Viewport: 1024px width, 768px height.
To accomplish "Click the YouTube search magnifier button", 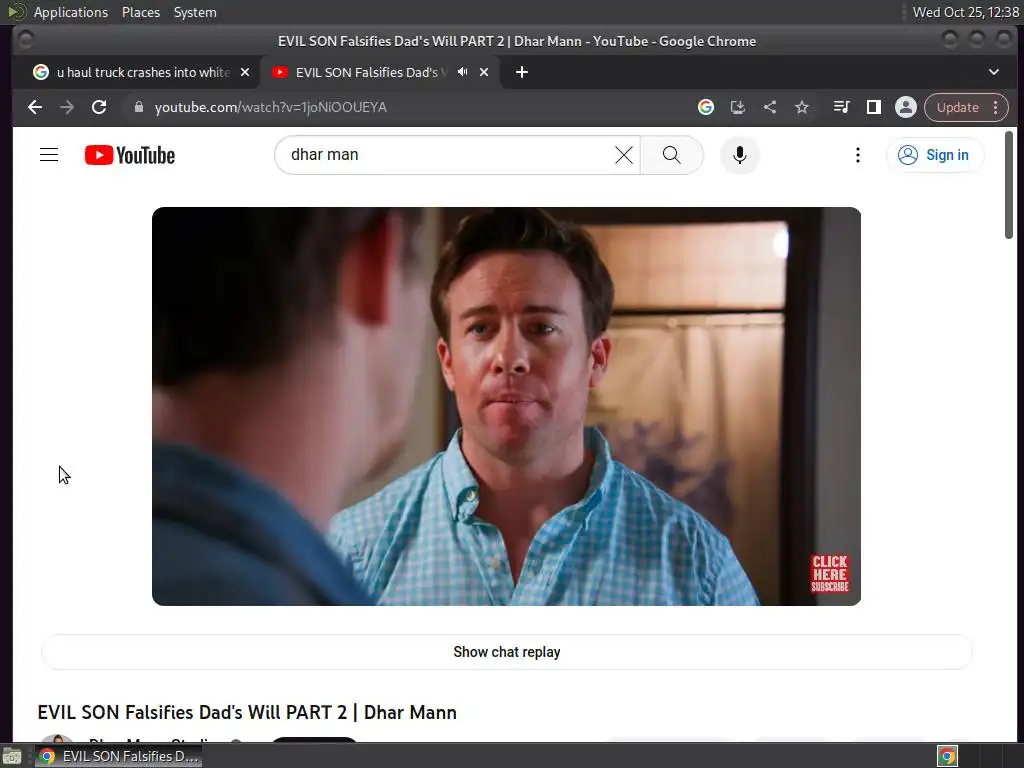I will pyautogui.click(x=671, y=155).
